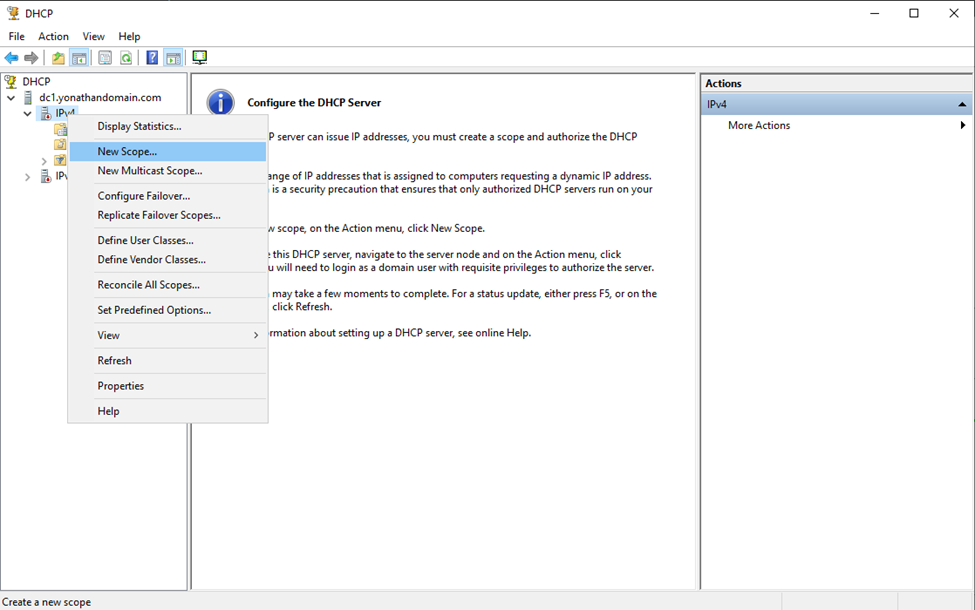Viewport: 975px width, 610px height.
Task: Open the Action menu
Action: pyautogui.click(x=53, y=36)
